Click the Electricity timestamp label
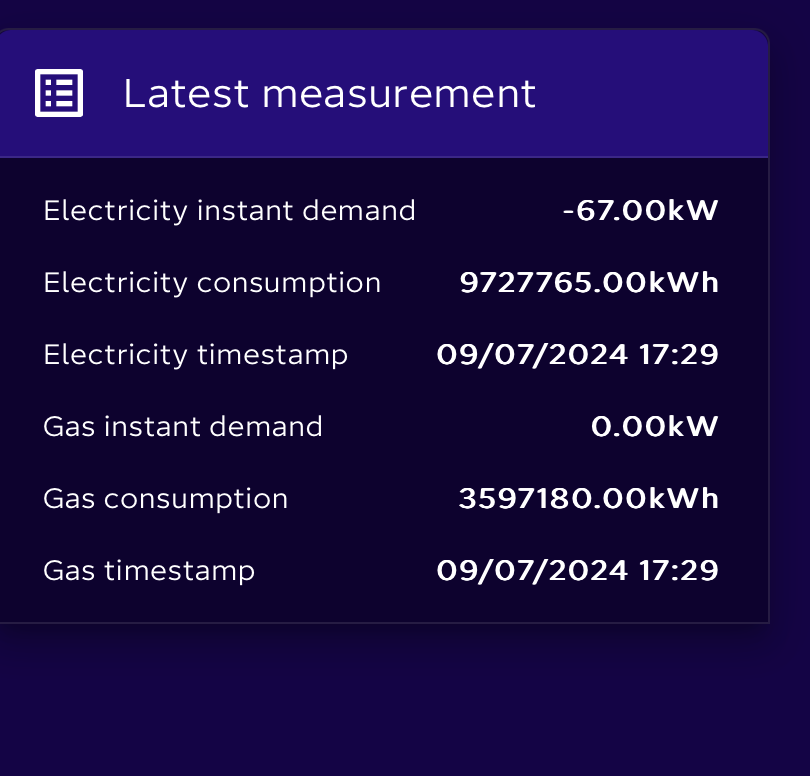The height and width of the screenshot is (776, 810). tap(196, 355)
